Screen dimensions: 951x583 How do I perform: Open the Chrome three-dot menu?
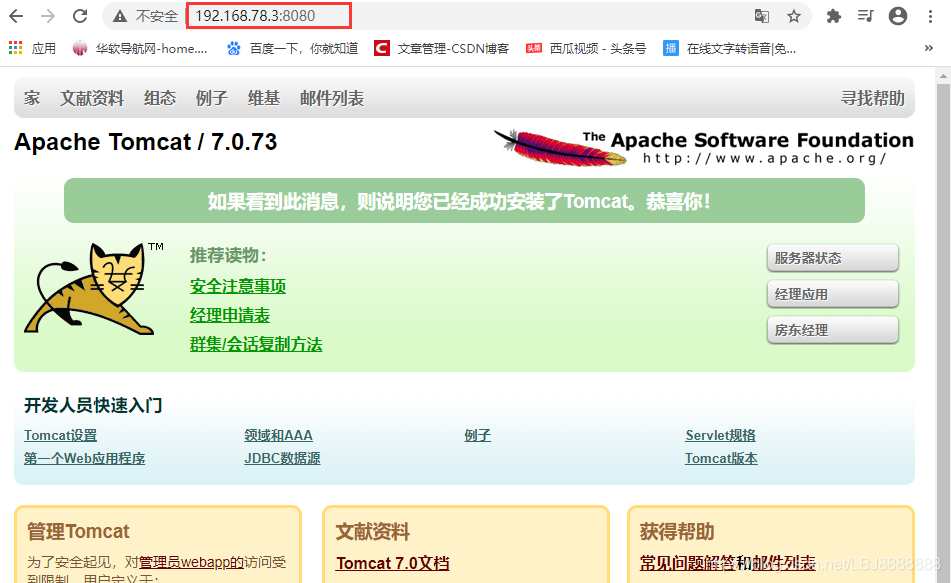click(x=930, y=16)
